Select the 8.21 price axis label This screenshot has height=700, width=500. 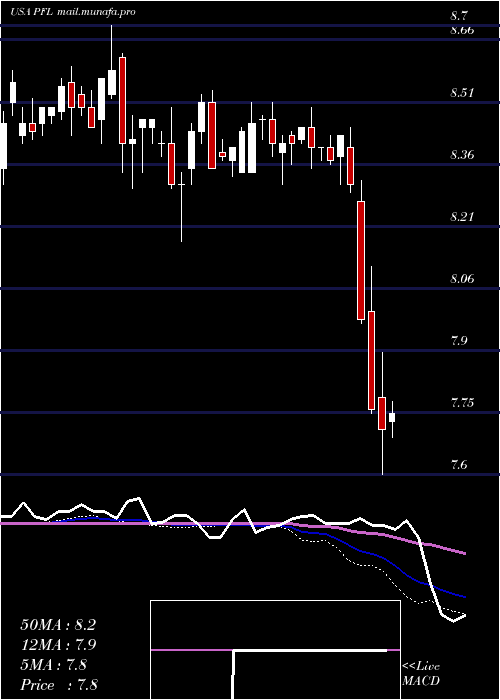462,217
